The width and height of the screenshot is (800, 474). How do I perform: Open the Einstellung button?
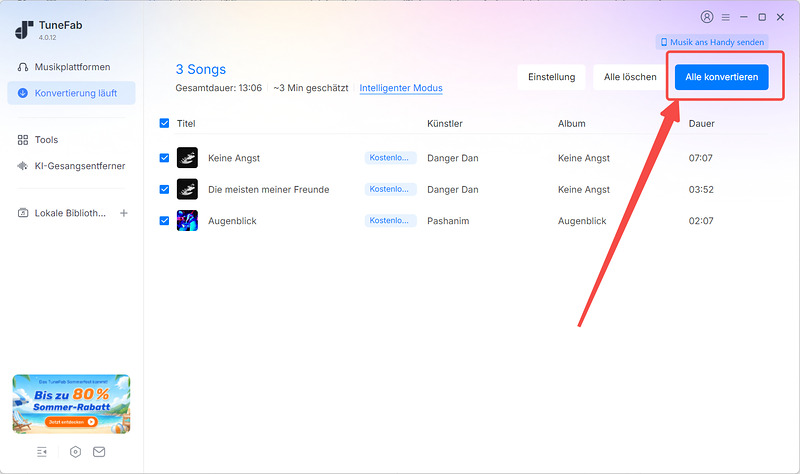552,77
